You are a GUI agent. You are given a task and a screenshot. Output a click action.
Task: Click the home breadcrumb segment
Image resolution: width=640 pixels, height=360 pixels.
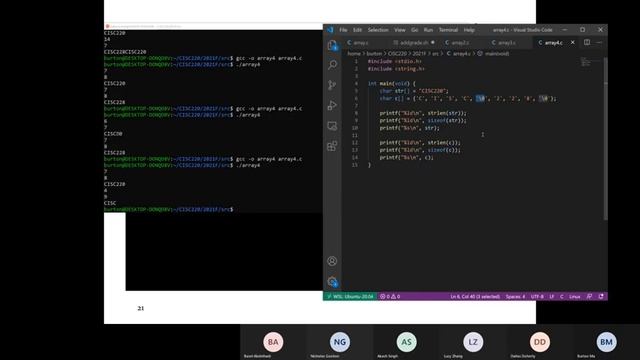coord(354,53)
